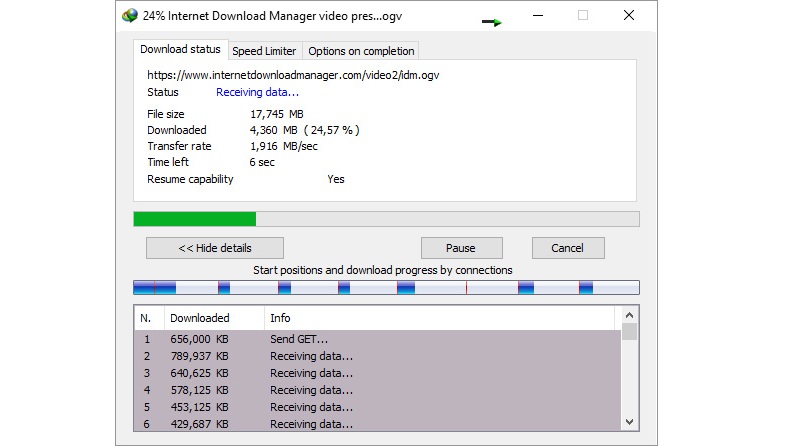Click the Downloaded value 4,360 MB
Viewport: 800px width, 446px height.
273,130
